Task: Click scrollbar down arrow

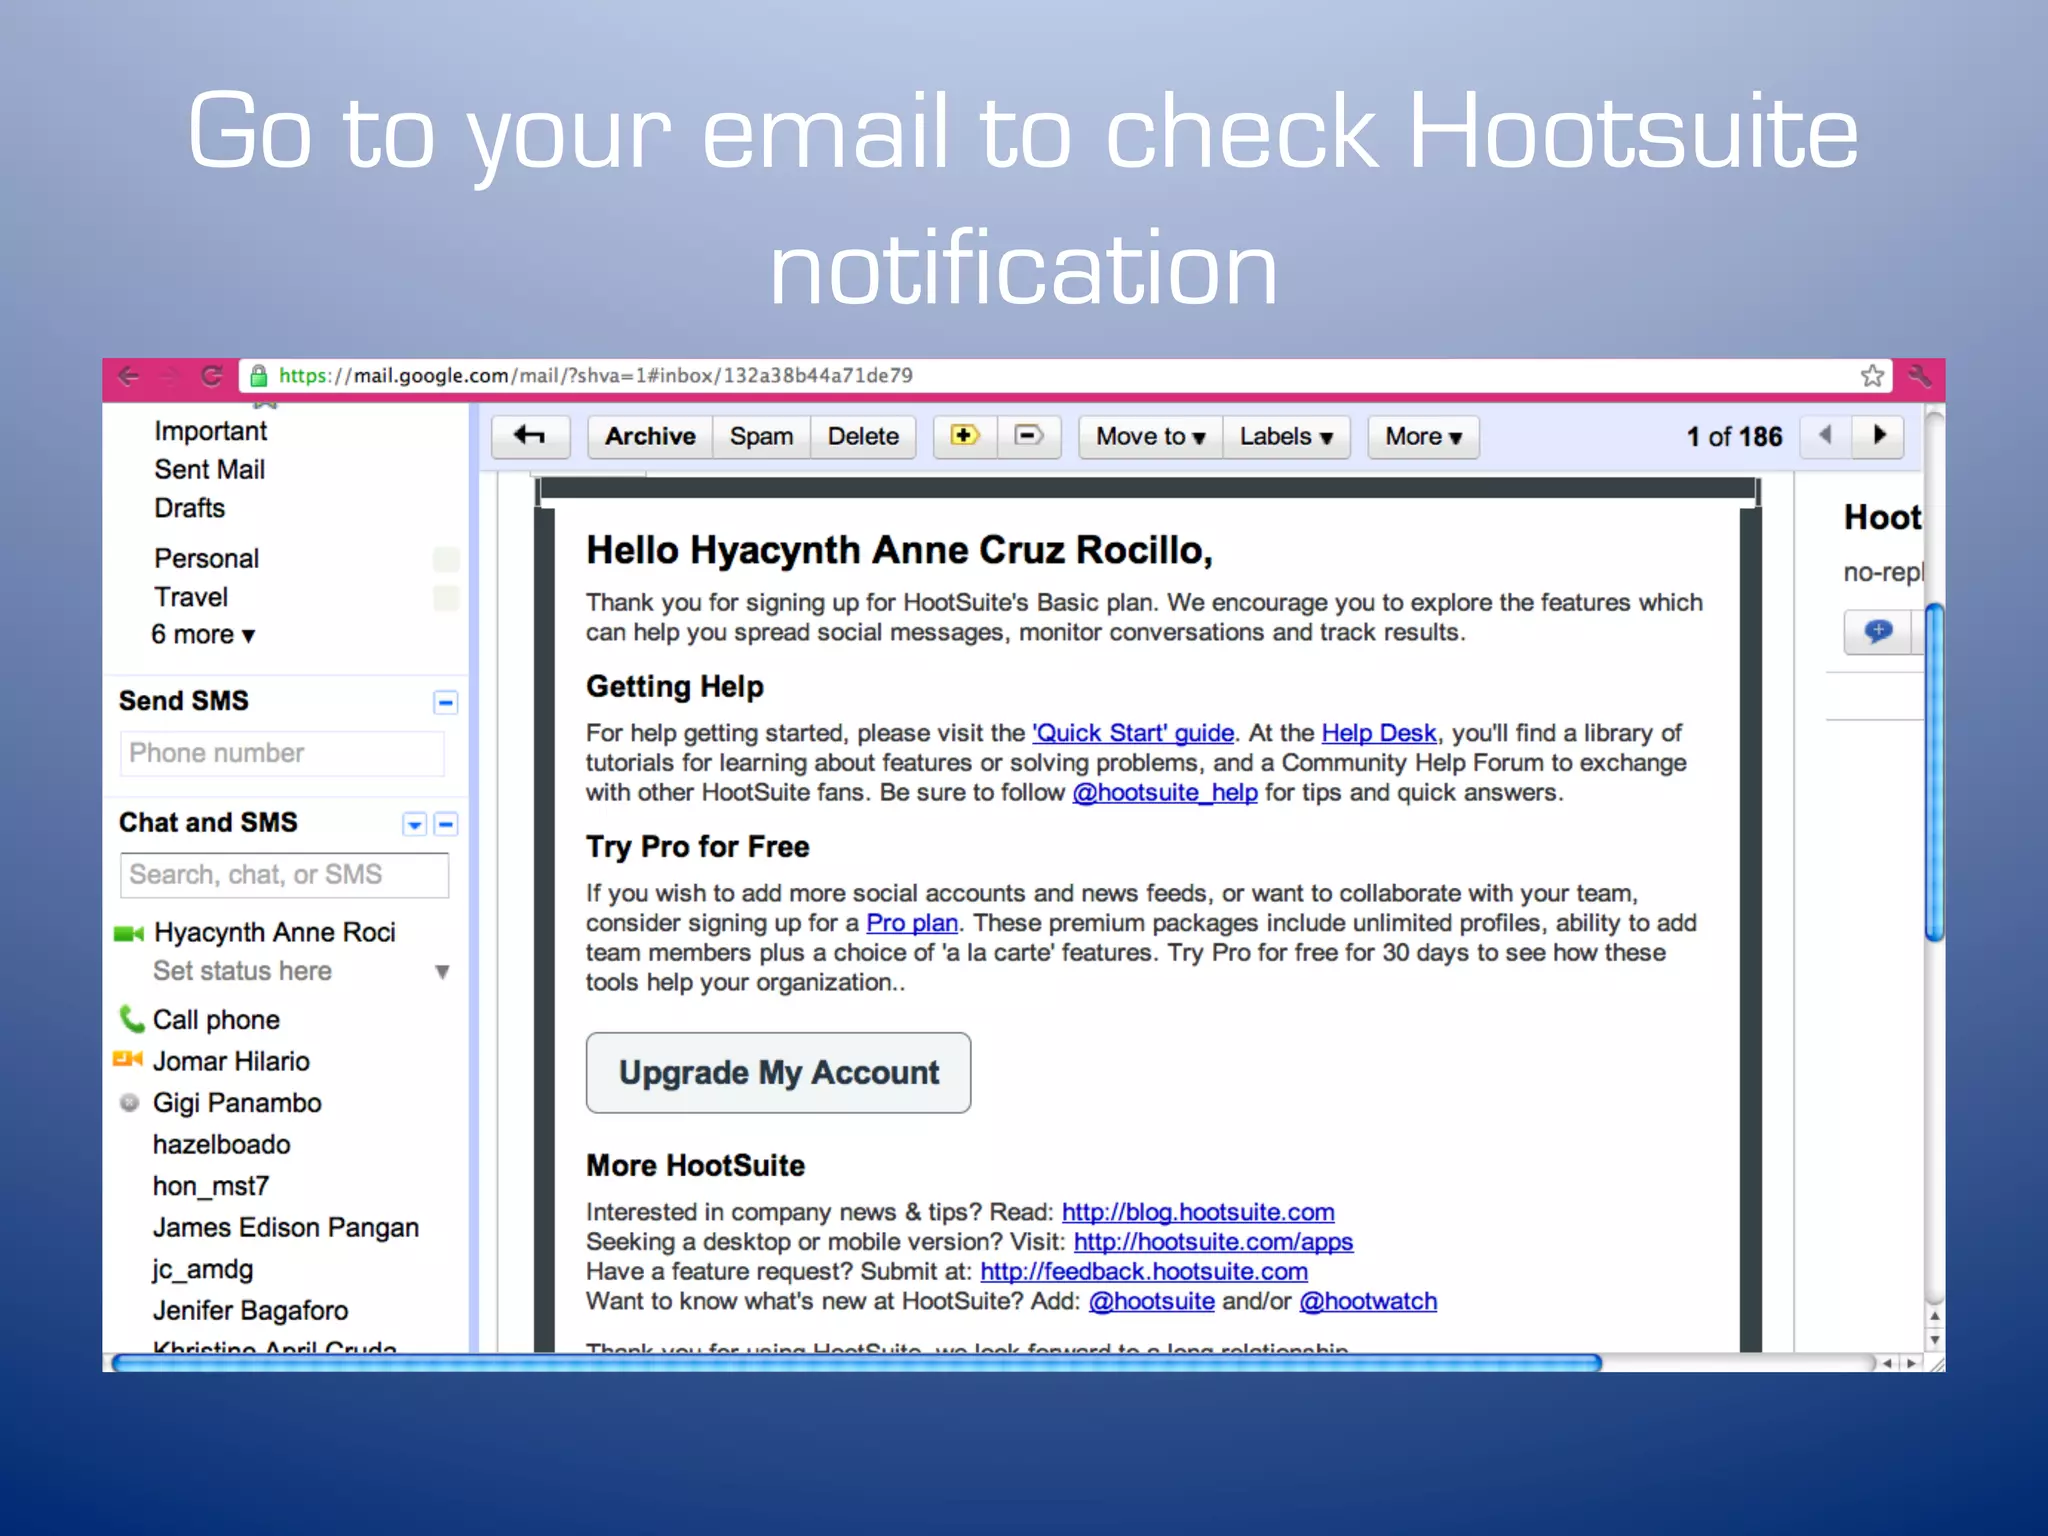Action: coord(1934,1340)
